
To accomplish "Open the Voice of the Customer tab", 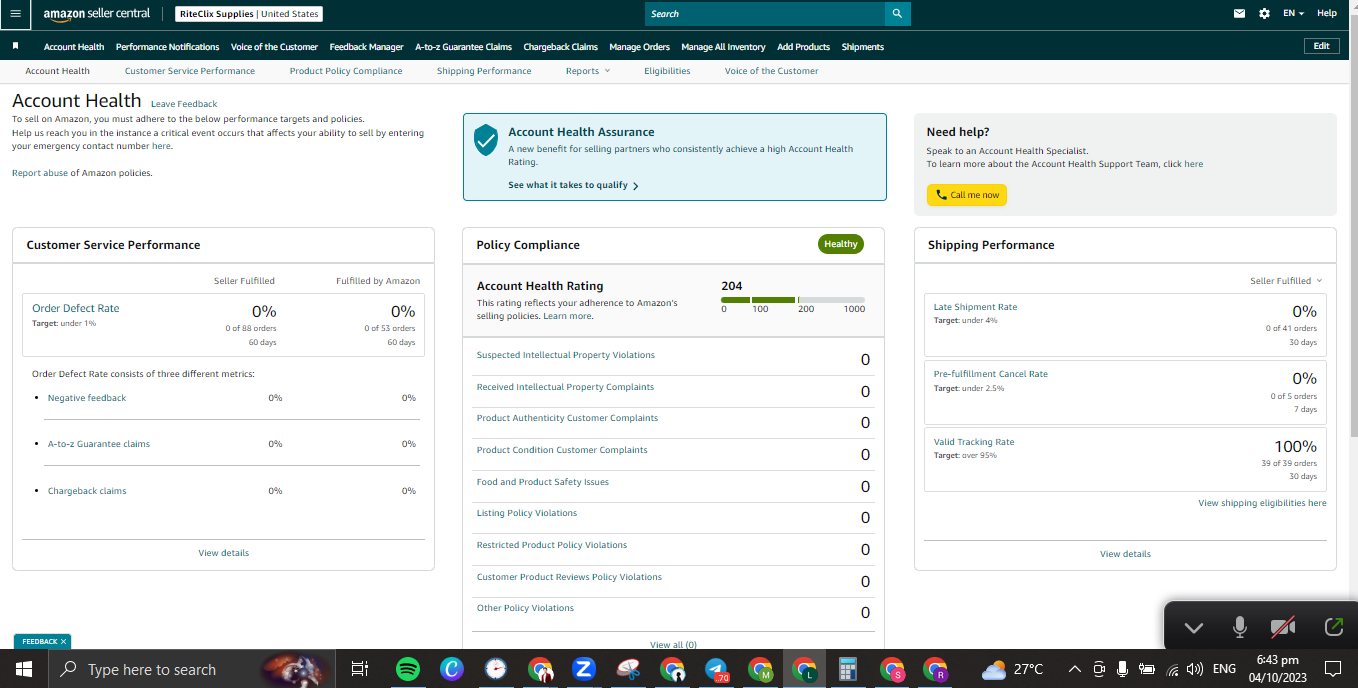I will coord(771,71).
